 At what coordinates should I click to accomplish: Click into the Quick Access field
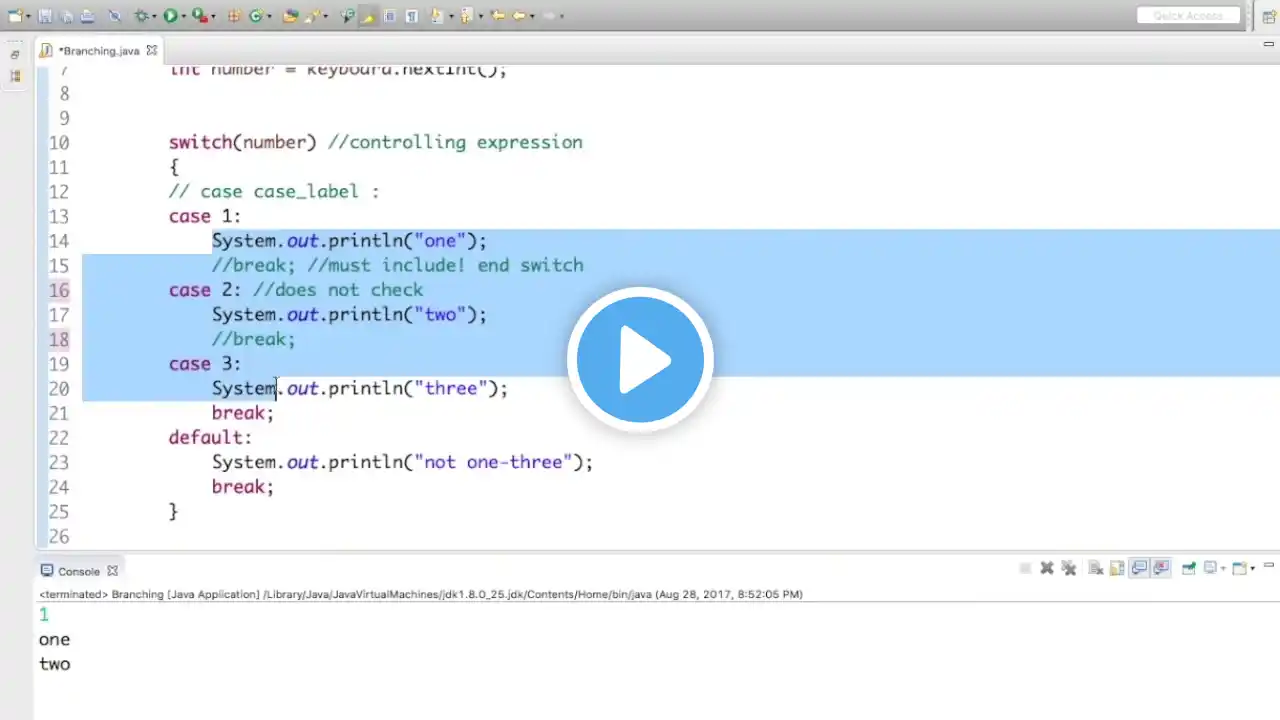[1188, 16]
